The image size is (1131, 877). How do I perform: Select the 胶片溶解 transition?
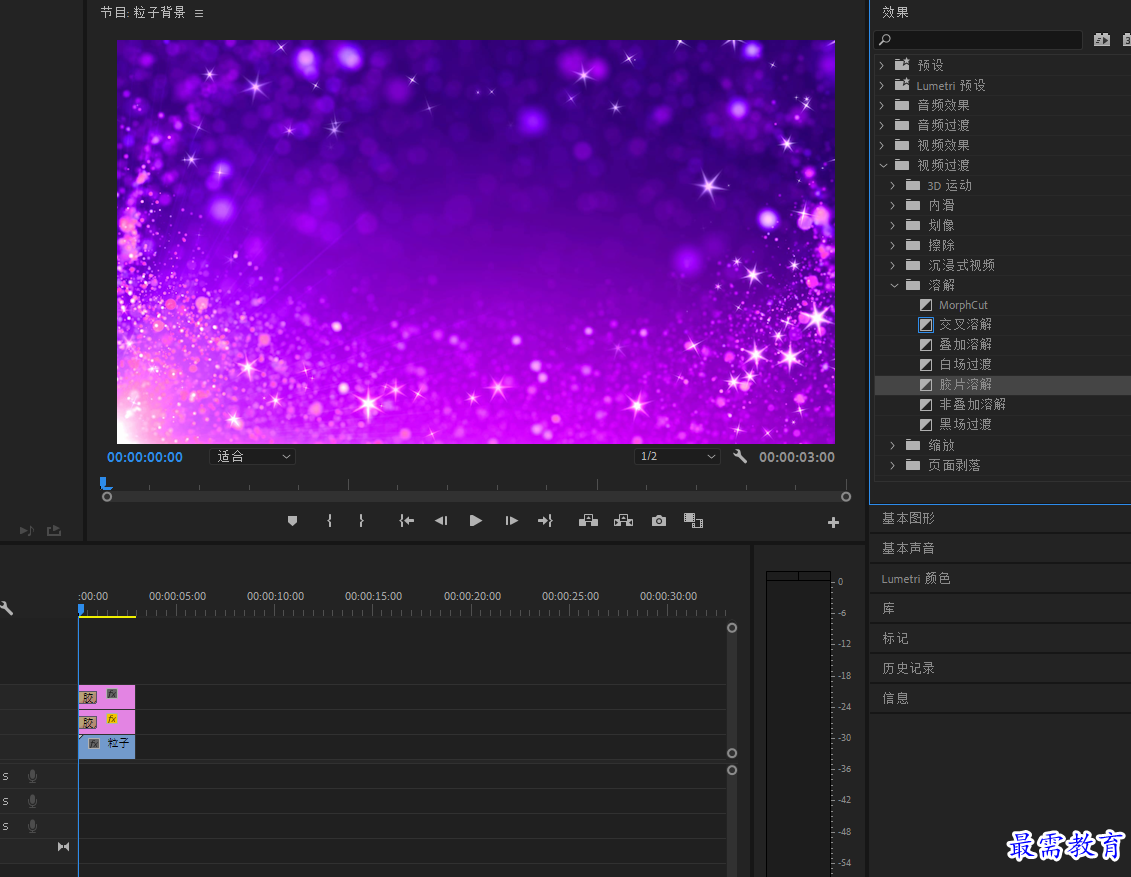965,384
